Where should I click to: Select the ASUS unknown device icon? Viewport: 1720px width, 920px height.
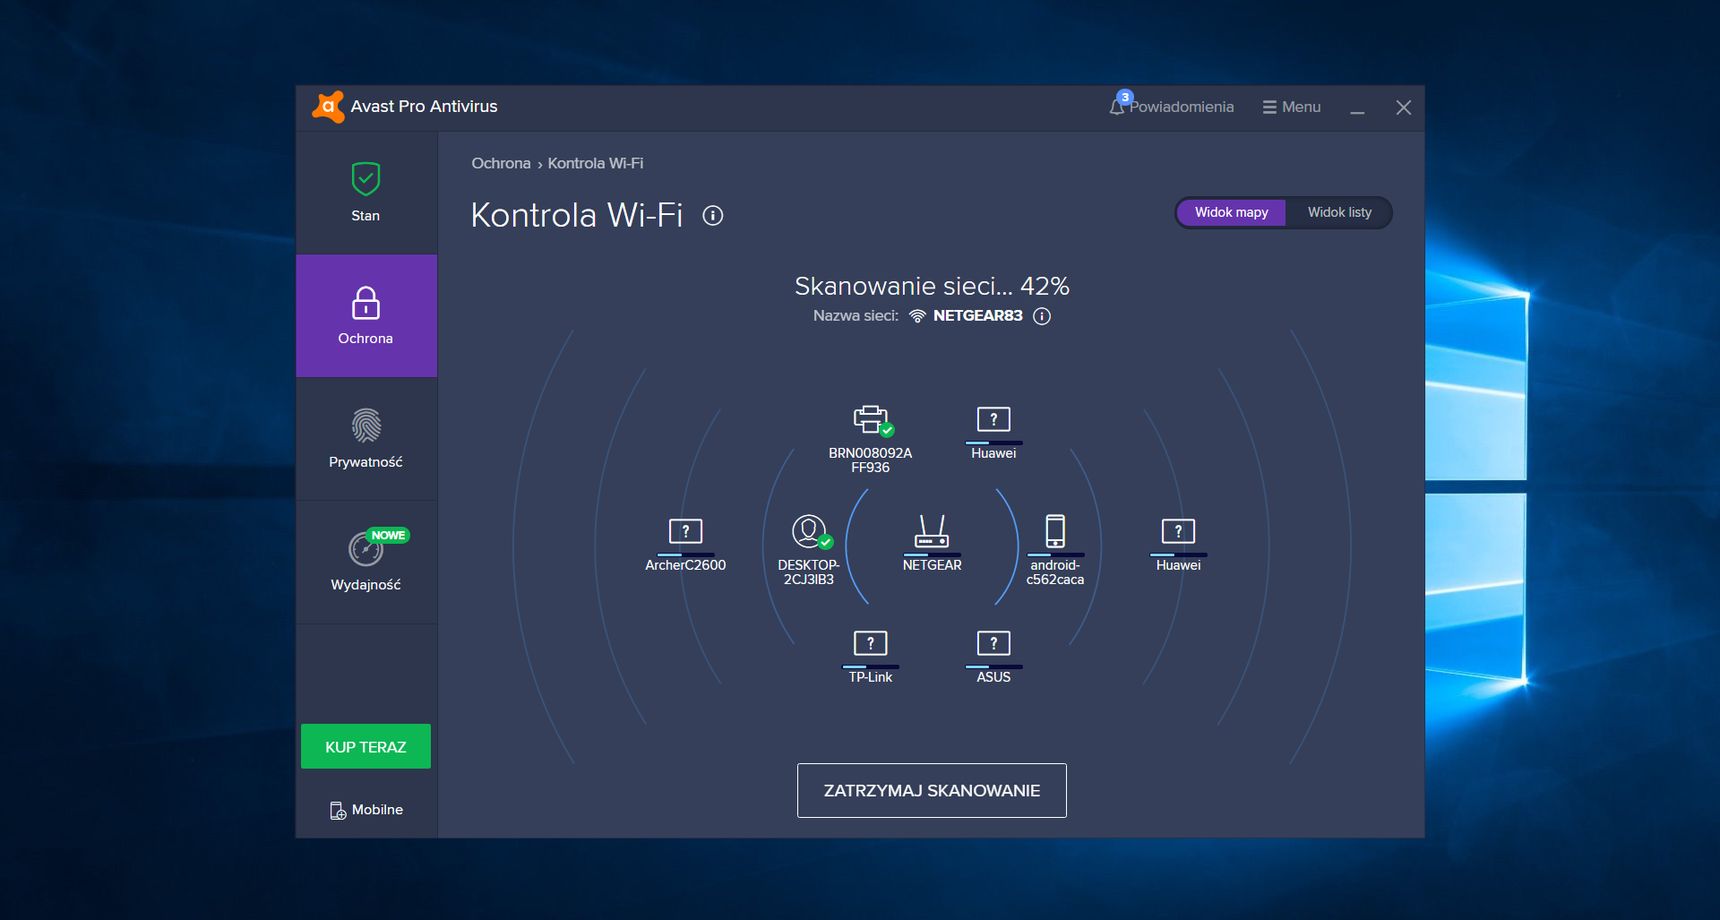(993, 643)
